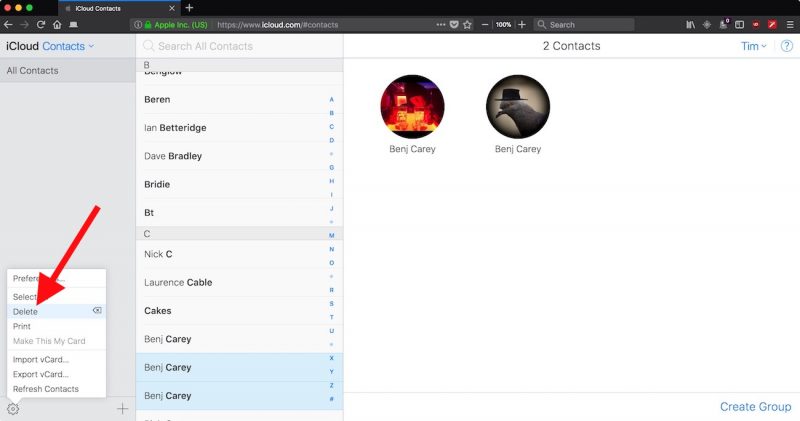Bookmark this page with the star icon
Viewport: 800px width, 421px height.
[x=467, y=24]
